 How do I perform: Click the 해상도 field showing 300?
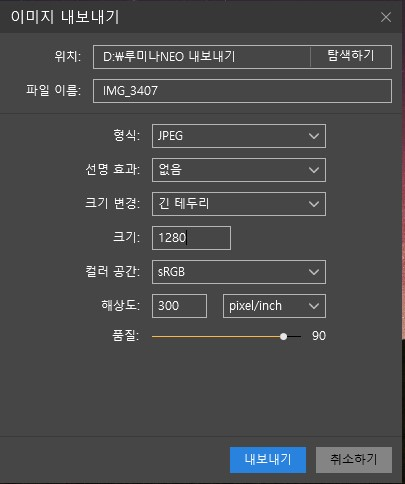click(179, 306)
